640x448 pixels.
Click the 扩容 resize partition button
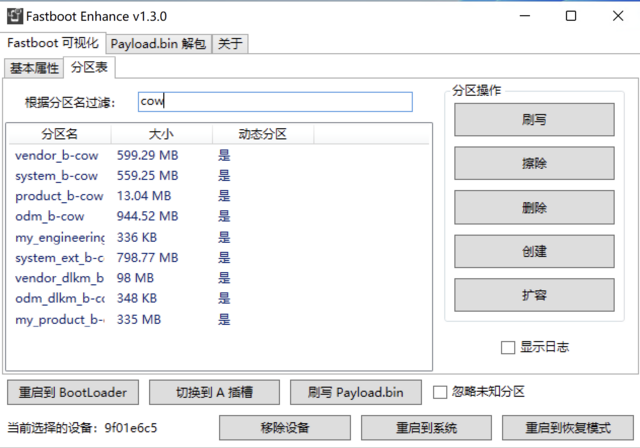(x=534, y=295)
